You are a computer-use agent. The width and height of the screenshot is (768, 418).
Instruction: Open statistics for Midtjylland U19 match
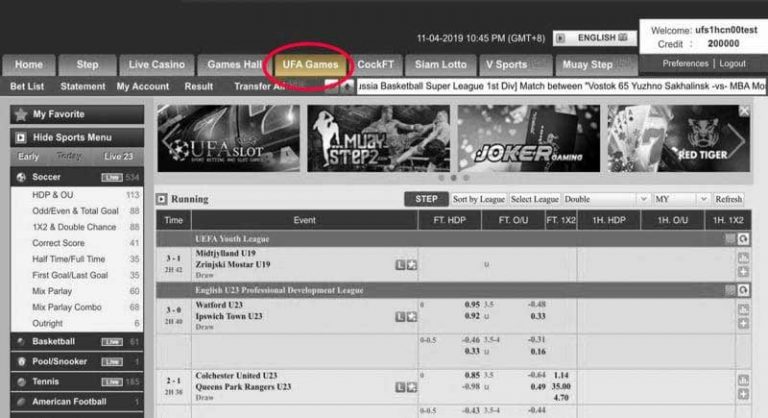point(743,258)
